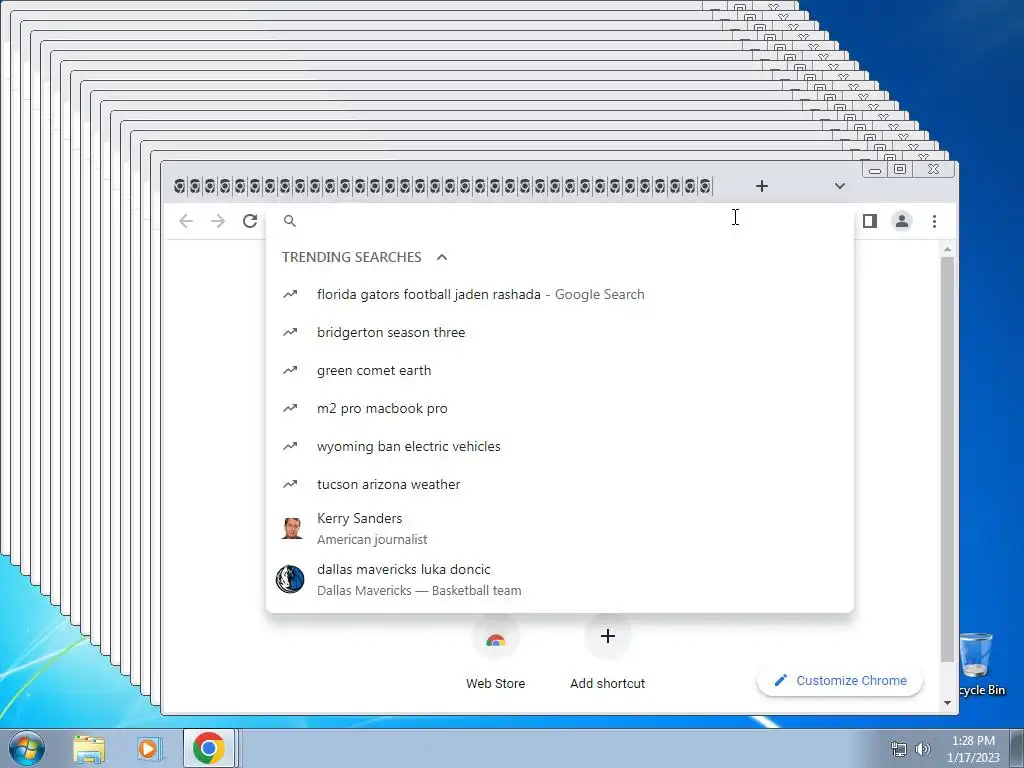Open Chrome's three-dot menu
This screenshot has height=768, width=1024.
coord(935,221)
